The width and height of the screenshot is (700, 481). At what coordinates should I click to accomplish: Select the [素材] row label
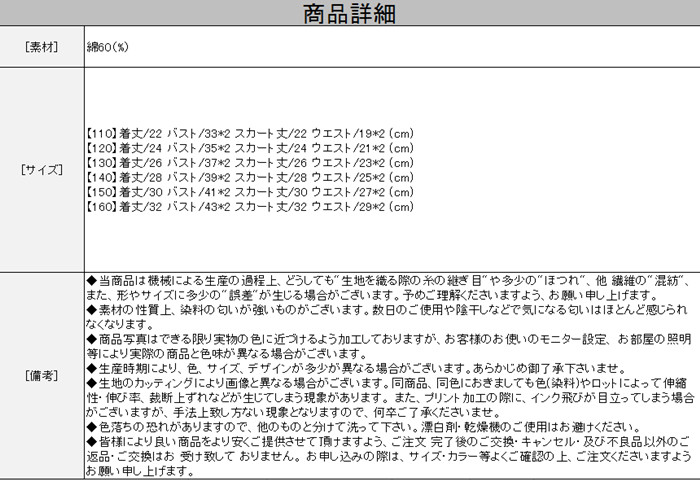point(42,47)
